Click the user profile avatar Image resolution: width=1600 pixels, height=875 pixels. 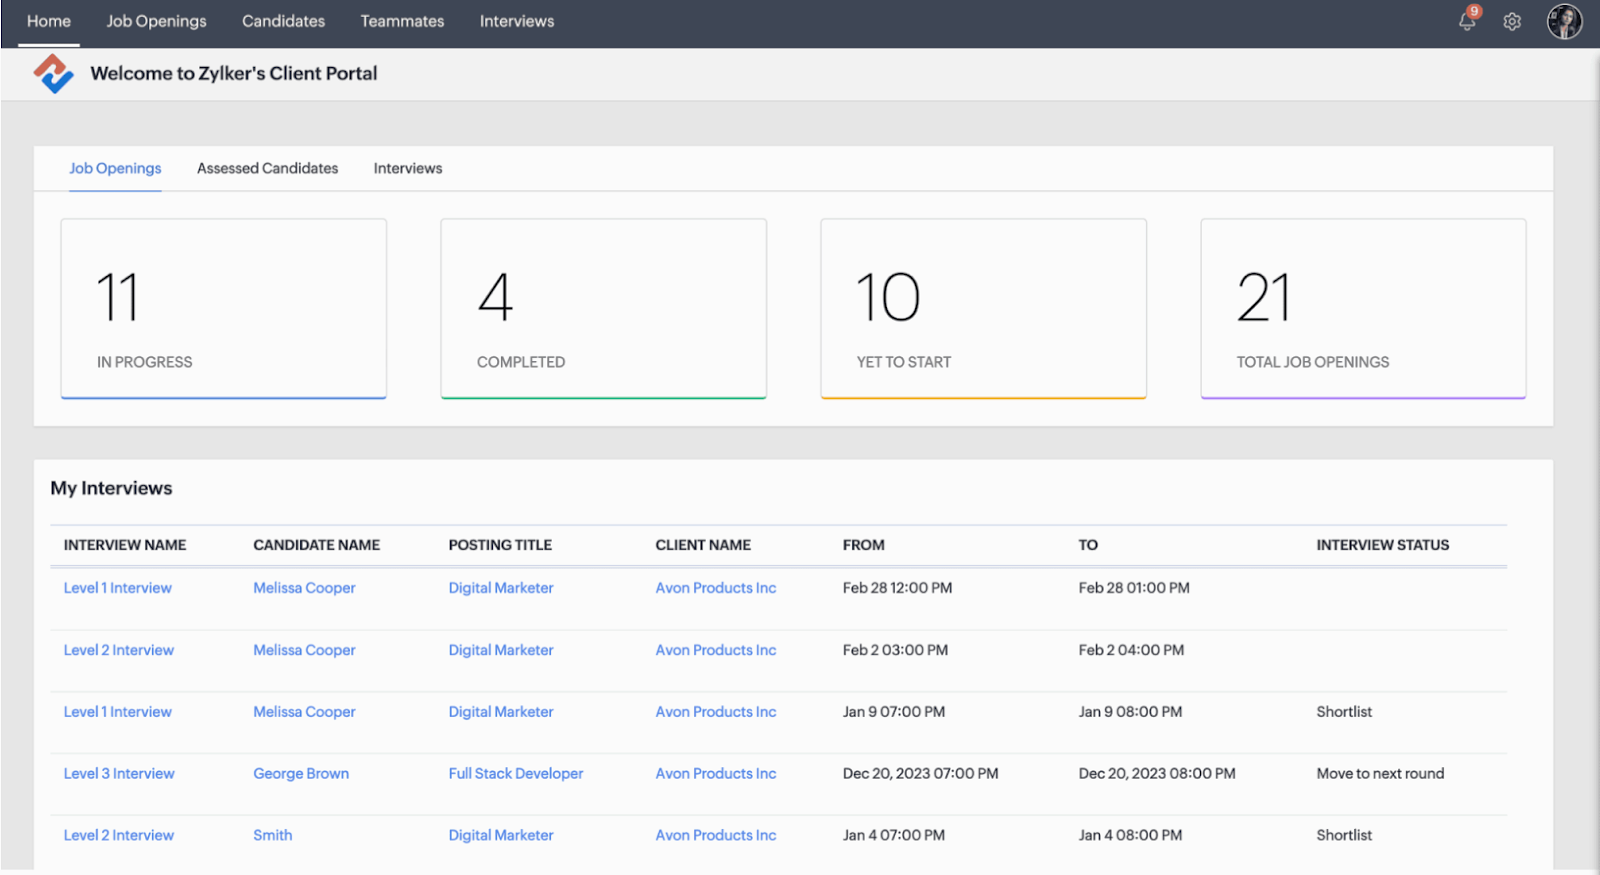1564,21
